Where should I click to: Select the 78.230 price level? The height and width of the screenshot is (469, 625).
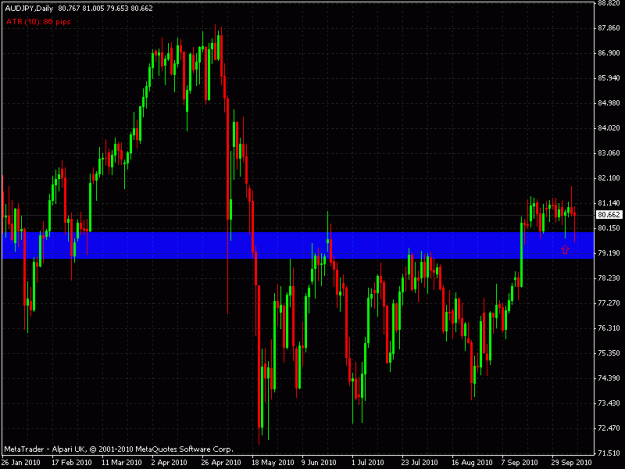coord(609,278)
